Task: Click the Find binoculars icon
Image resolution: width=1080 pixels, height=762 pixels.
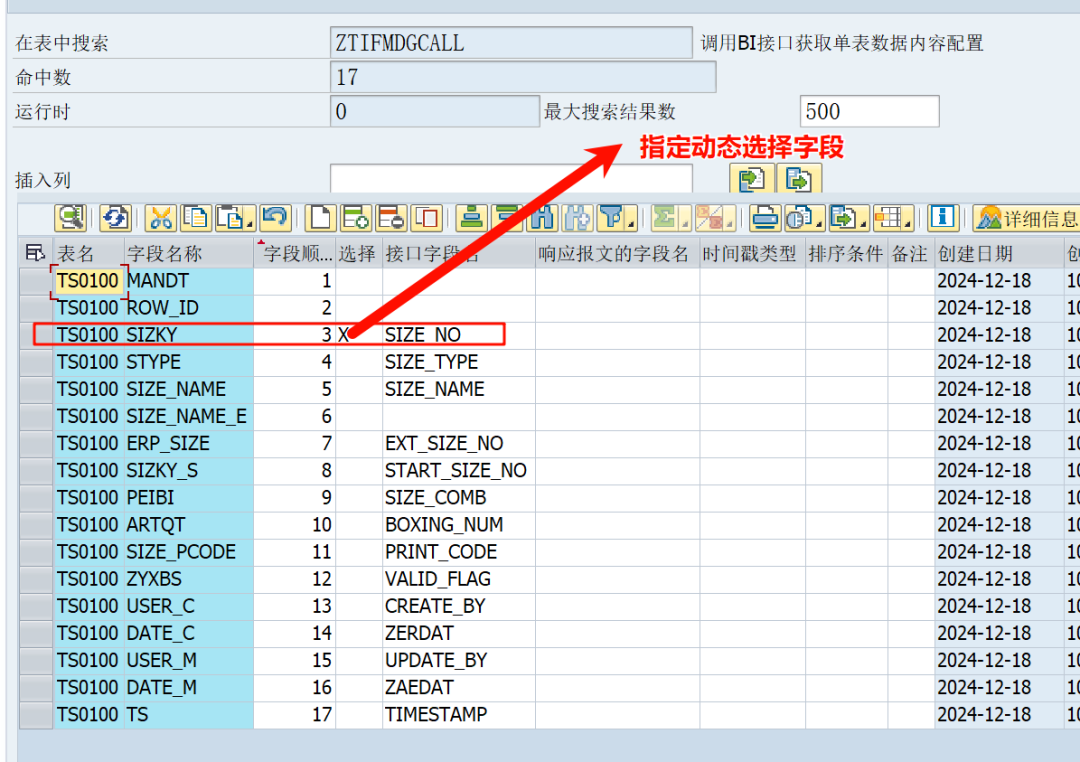Action: [543, 218]
